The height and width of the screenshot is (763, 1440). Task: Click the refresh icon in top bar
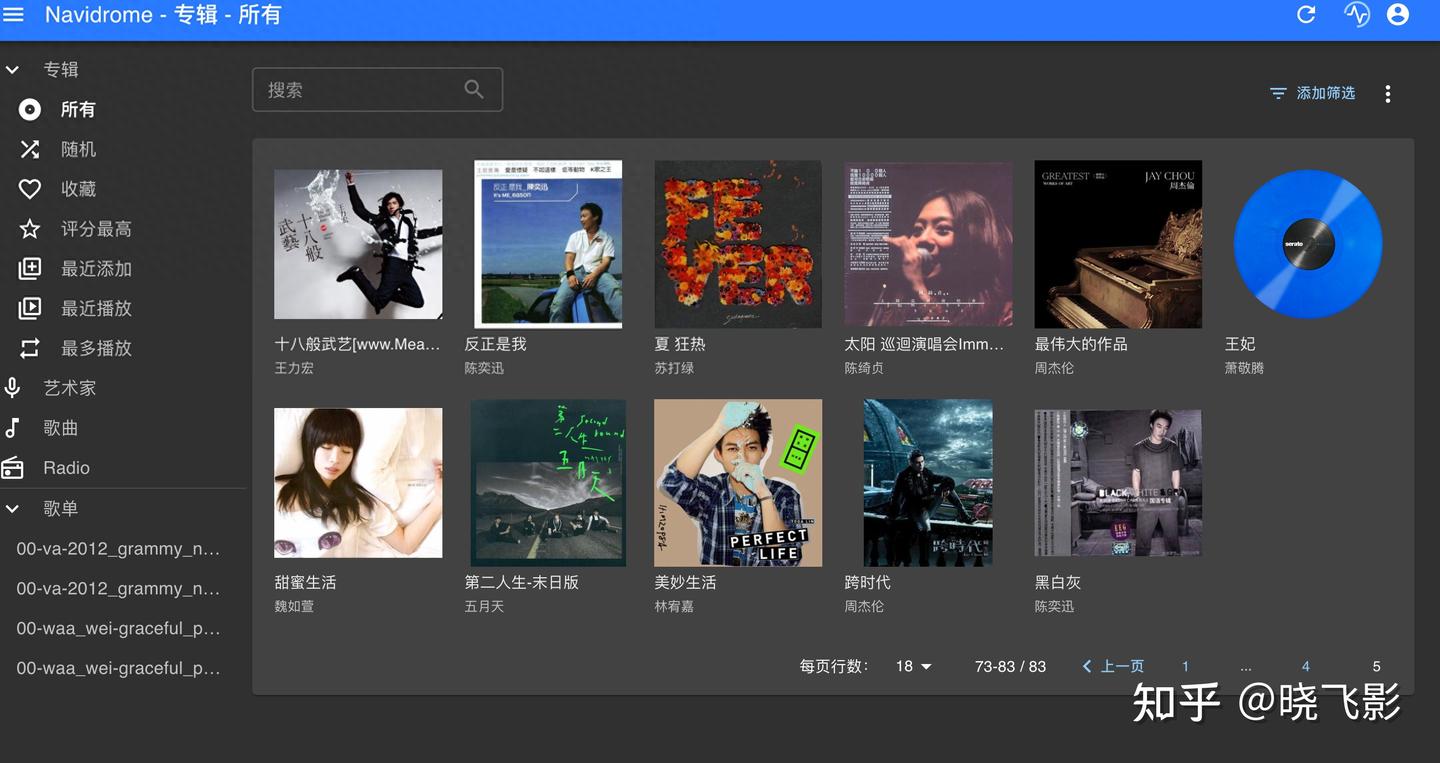[x=1306, y=14]
